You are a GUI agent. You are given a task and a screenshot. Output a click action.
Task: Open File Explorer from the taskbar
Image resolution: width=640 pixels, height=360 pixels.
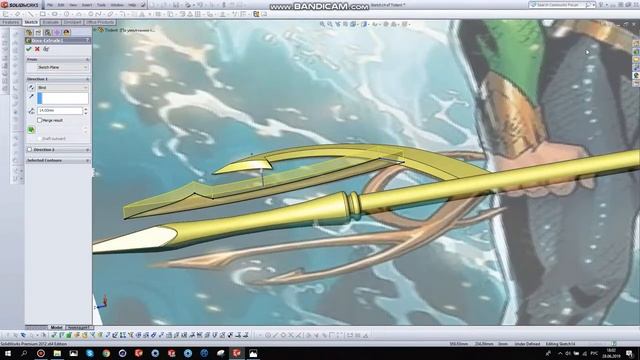(57, 353)
